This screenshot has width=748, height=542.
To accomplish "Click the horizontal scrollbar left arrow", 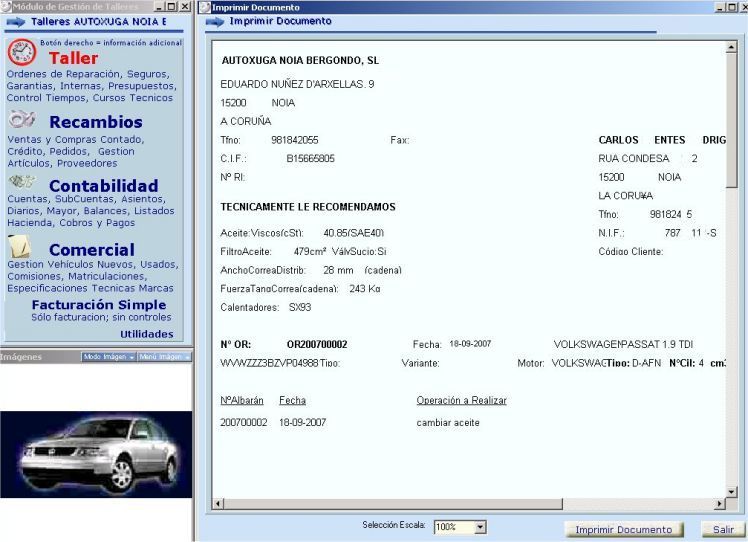I will [218, 503].
